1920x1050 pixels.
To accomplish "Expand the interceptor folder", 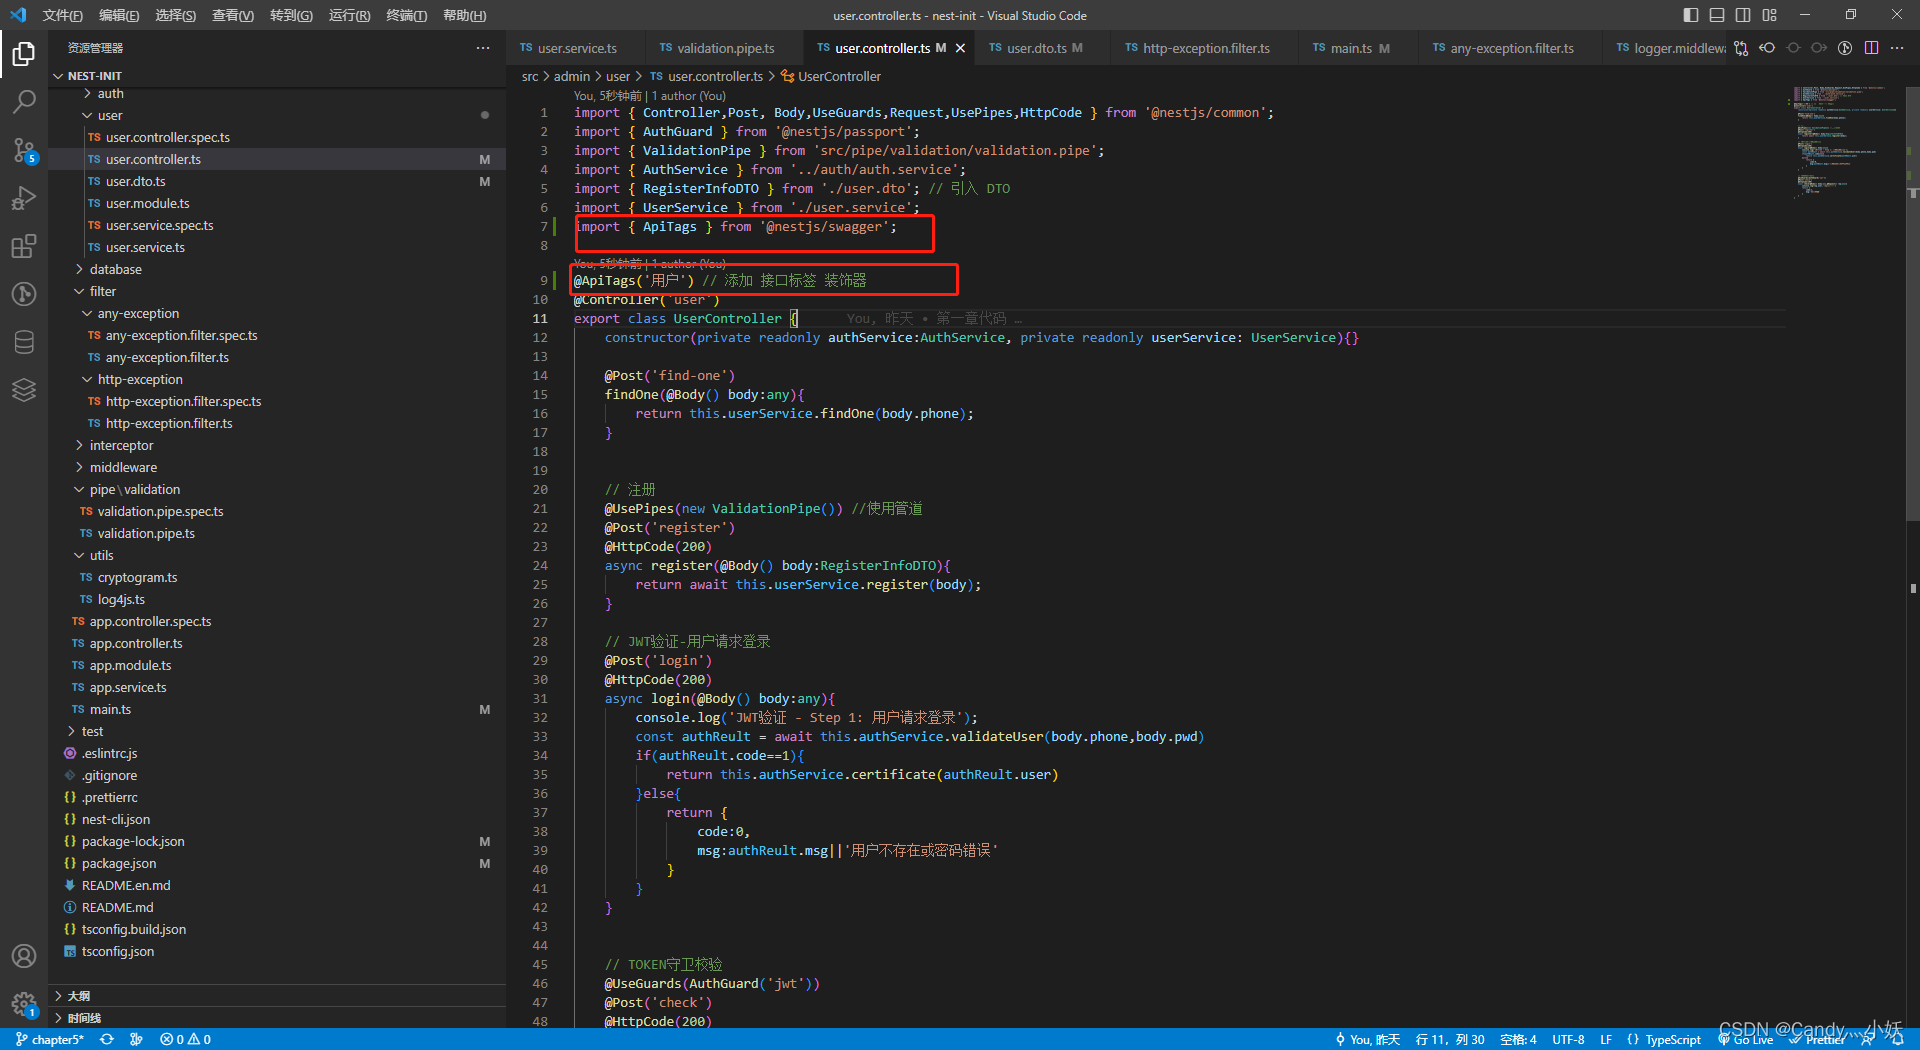I will (x=122, y=445).
